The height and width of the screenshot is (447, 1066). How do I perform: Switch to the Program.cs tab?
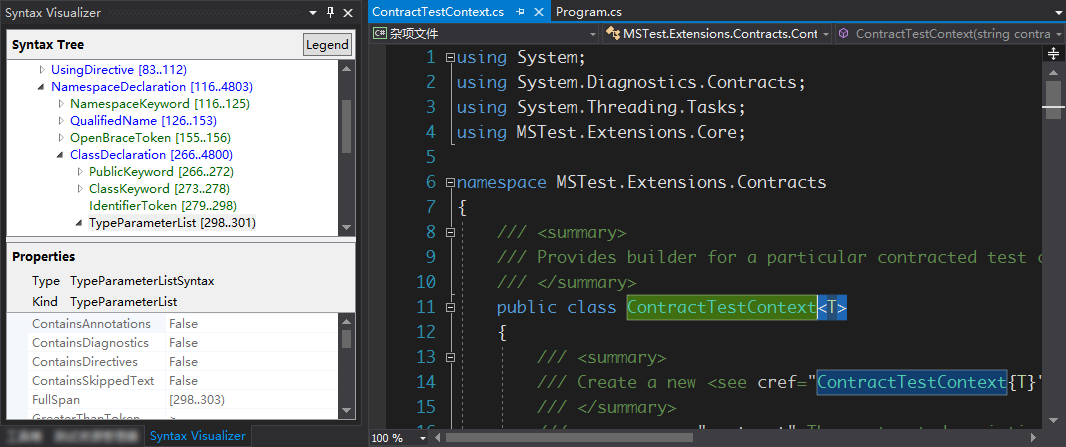pos(588,12)
